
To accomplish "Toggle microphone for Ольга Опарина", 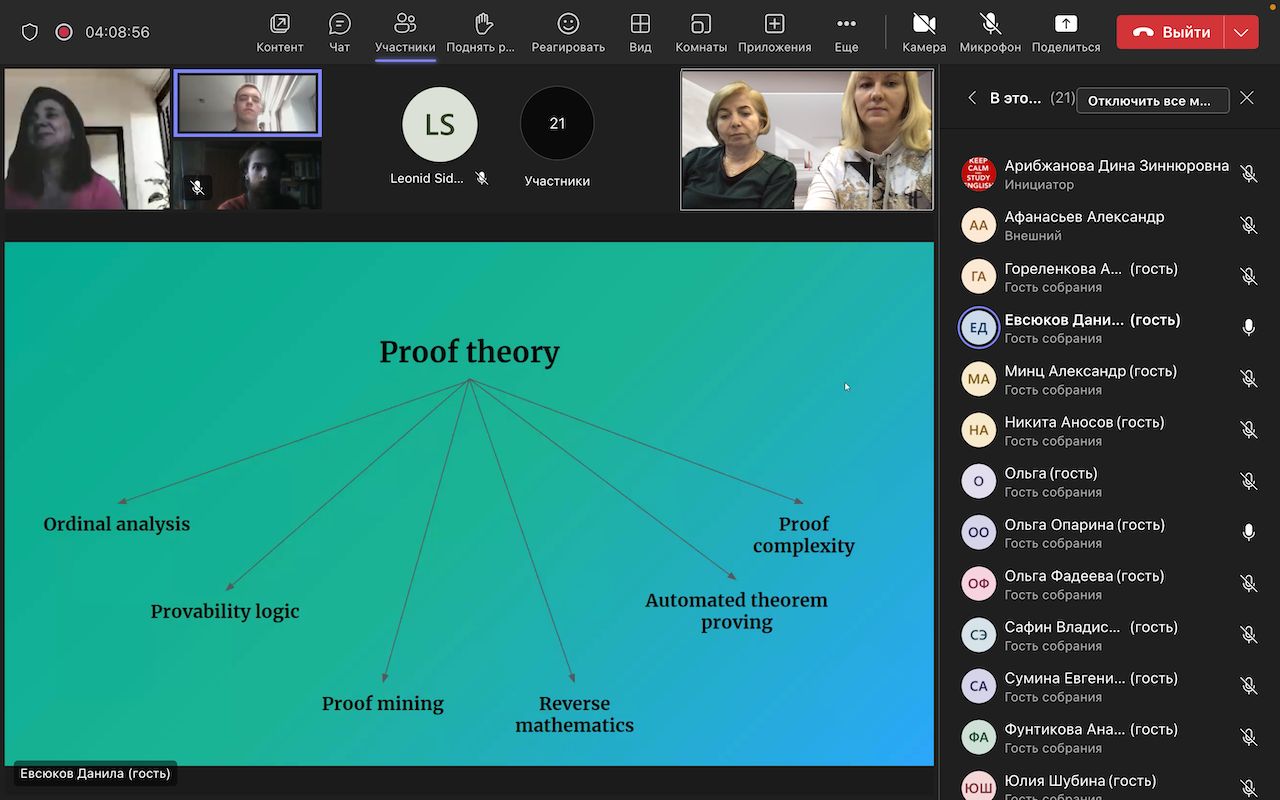I will pos(1248,533).
